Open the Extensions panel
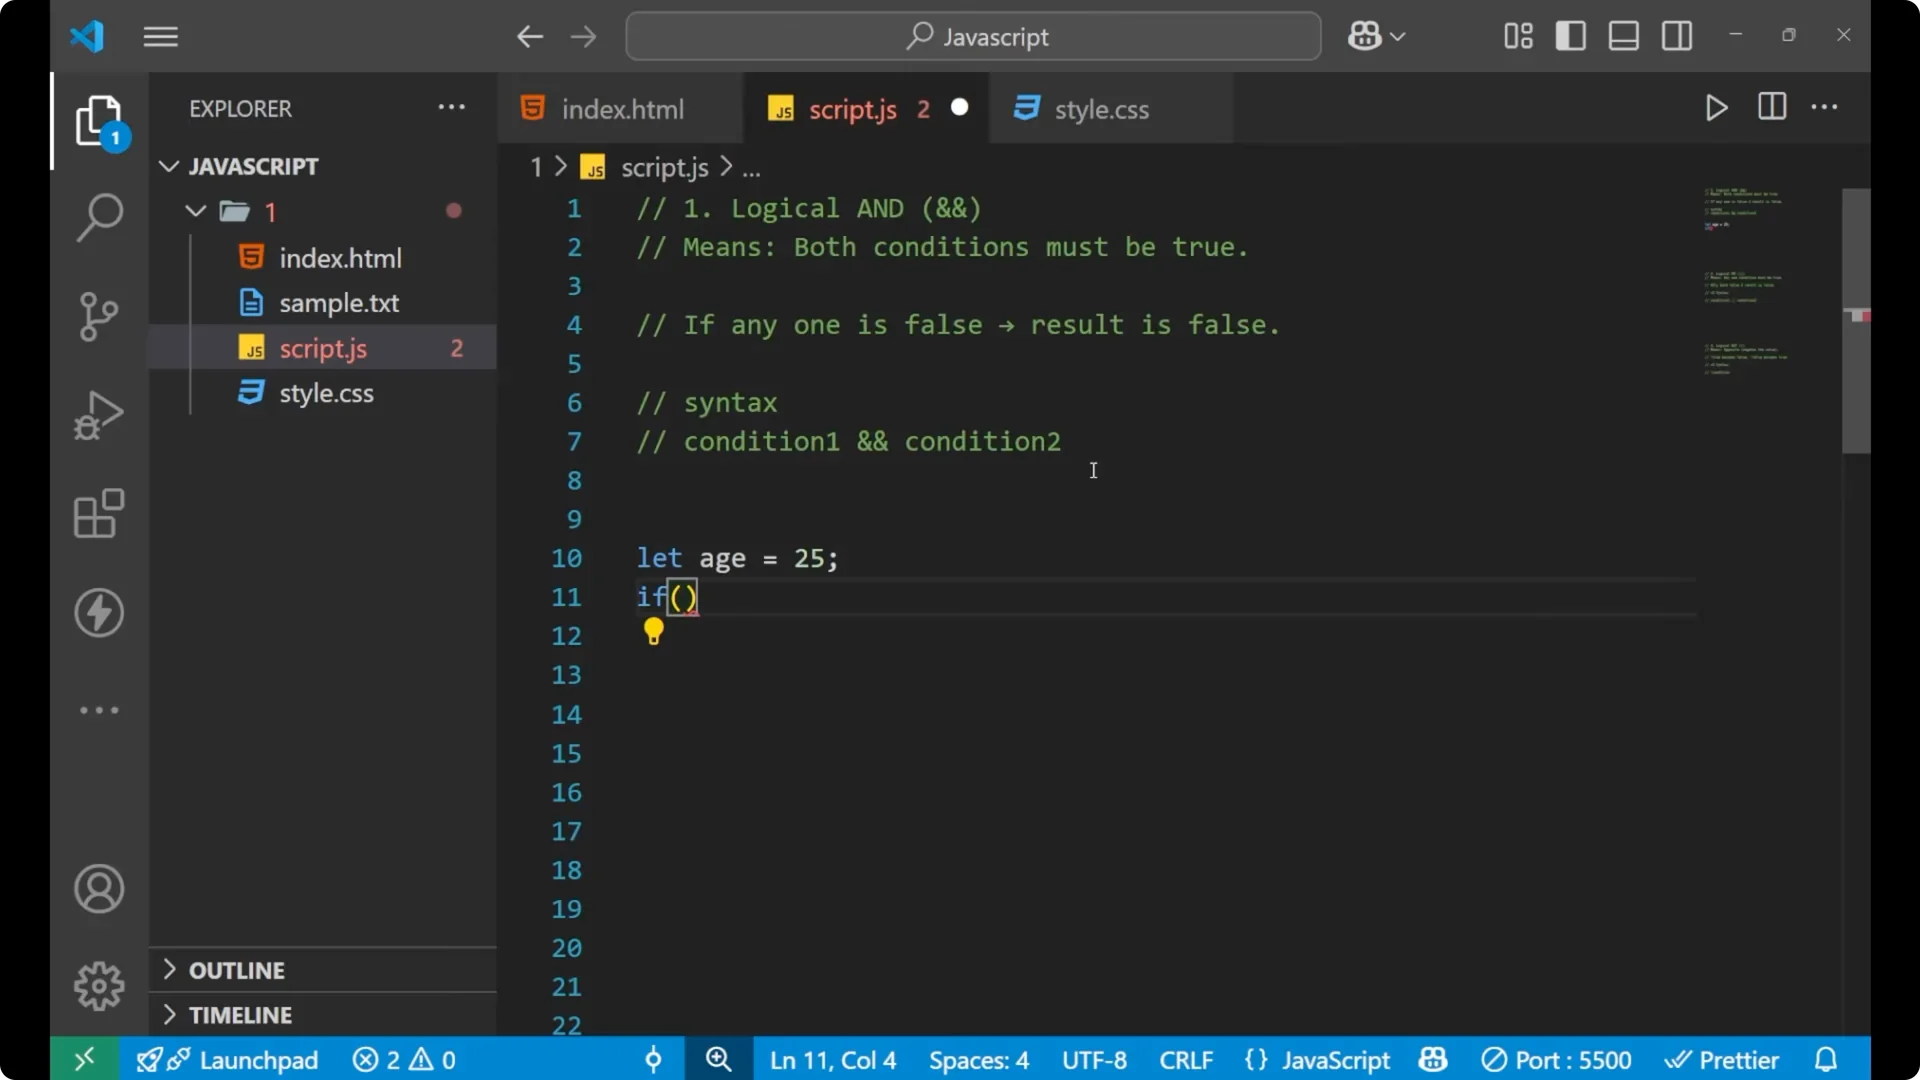The width and height of the screenshot is (1920, 1080). [98, 514]
